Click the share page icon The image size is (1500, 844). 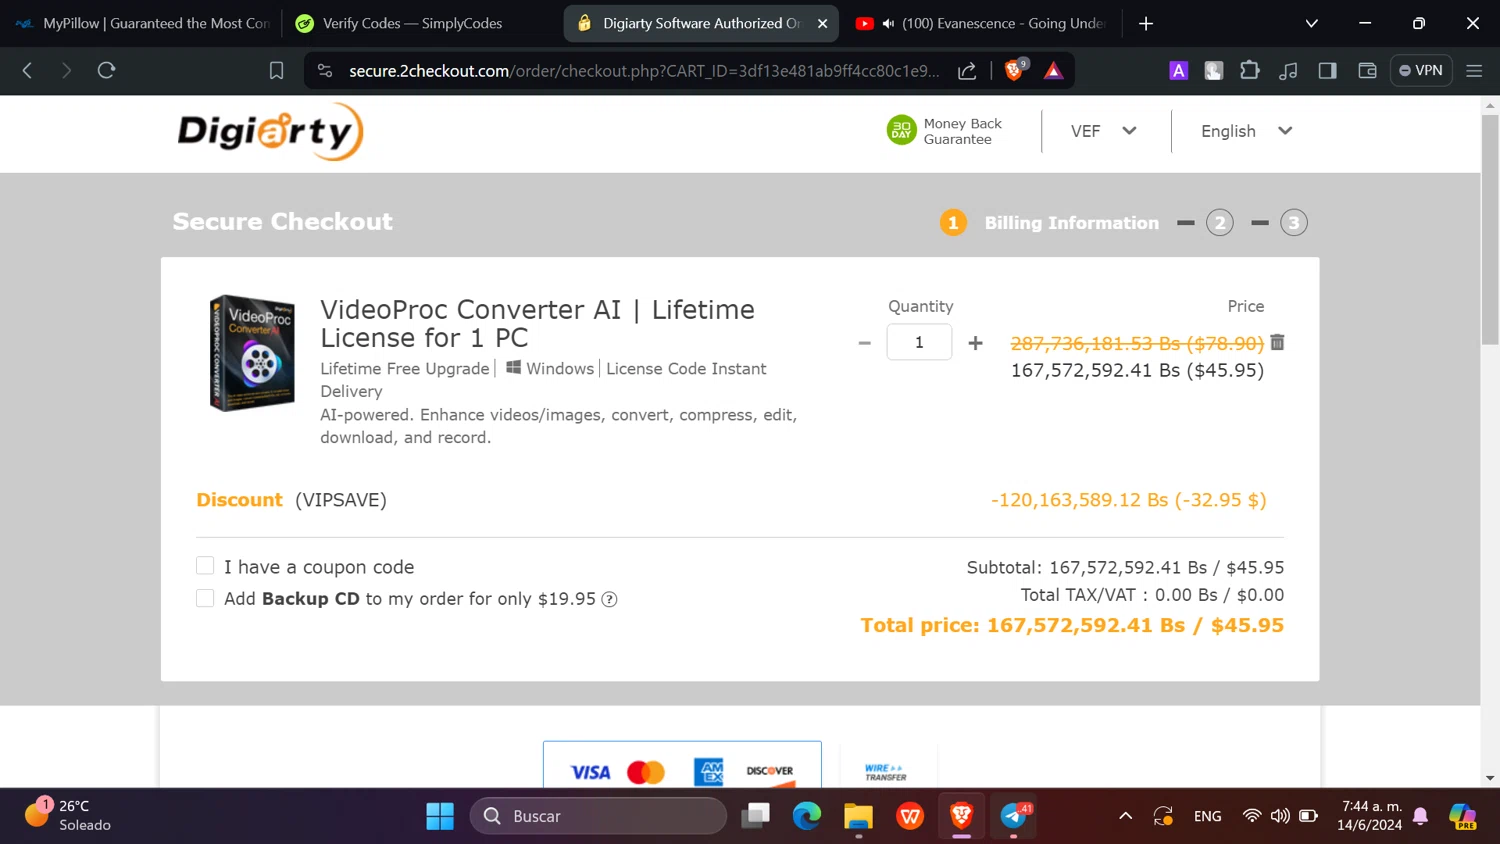pos(967,70)
